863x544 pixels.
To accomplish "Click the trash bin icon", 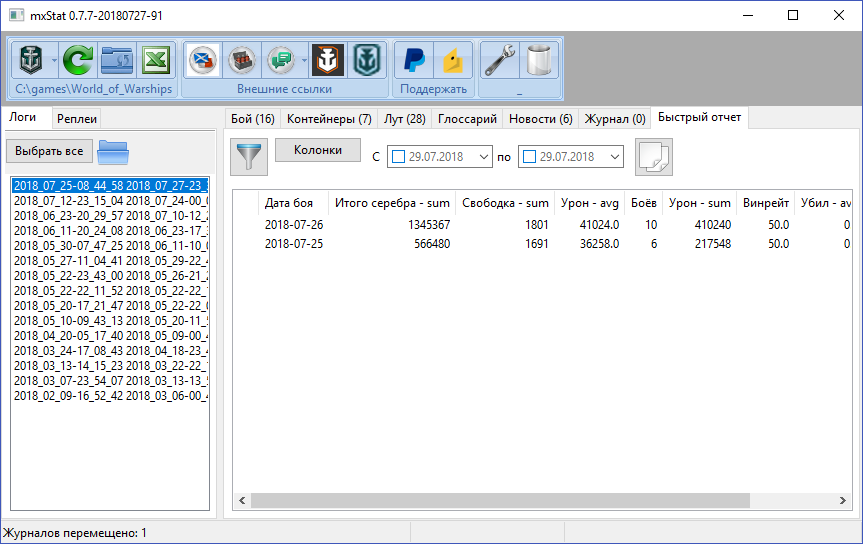I will (538, 60).
